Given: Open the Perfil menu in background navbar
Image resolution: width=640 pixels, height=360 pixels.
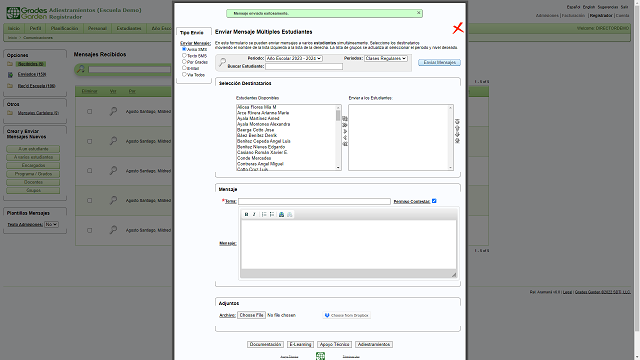Looking at the screenshot, I should click(35, 28).
